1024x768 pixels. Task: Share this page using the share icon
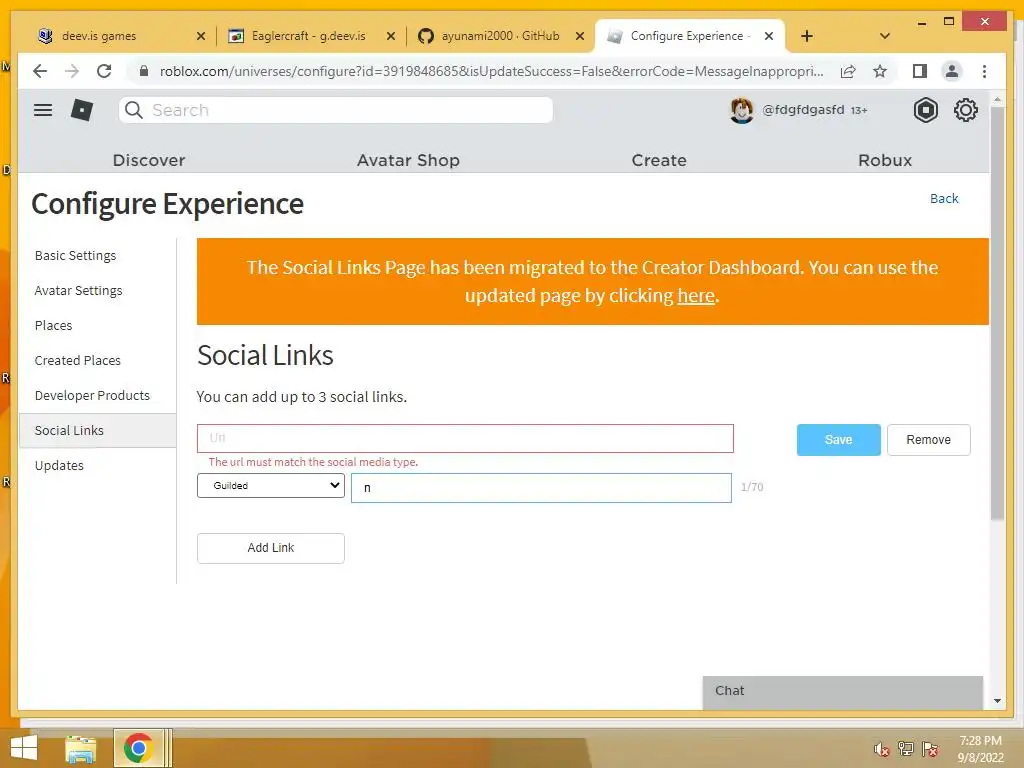pyautogui.click(x=848, y=71)
